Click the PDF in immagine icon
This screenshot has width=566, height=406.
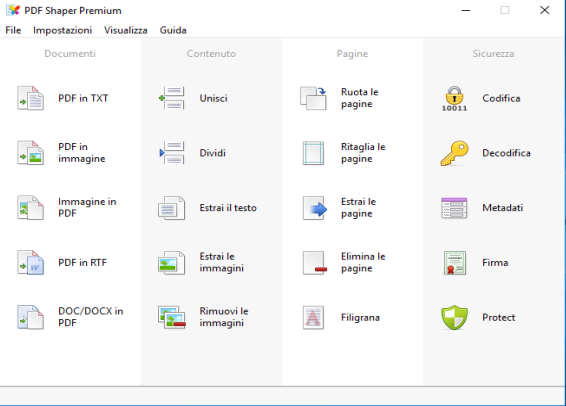31,153
